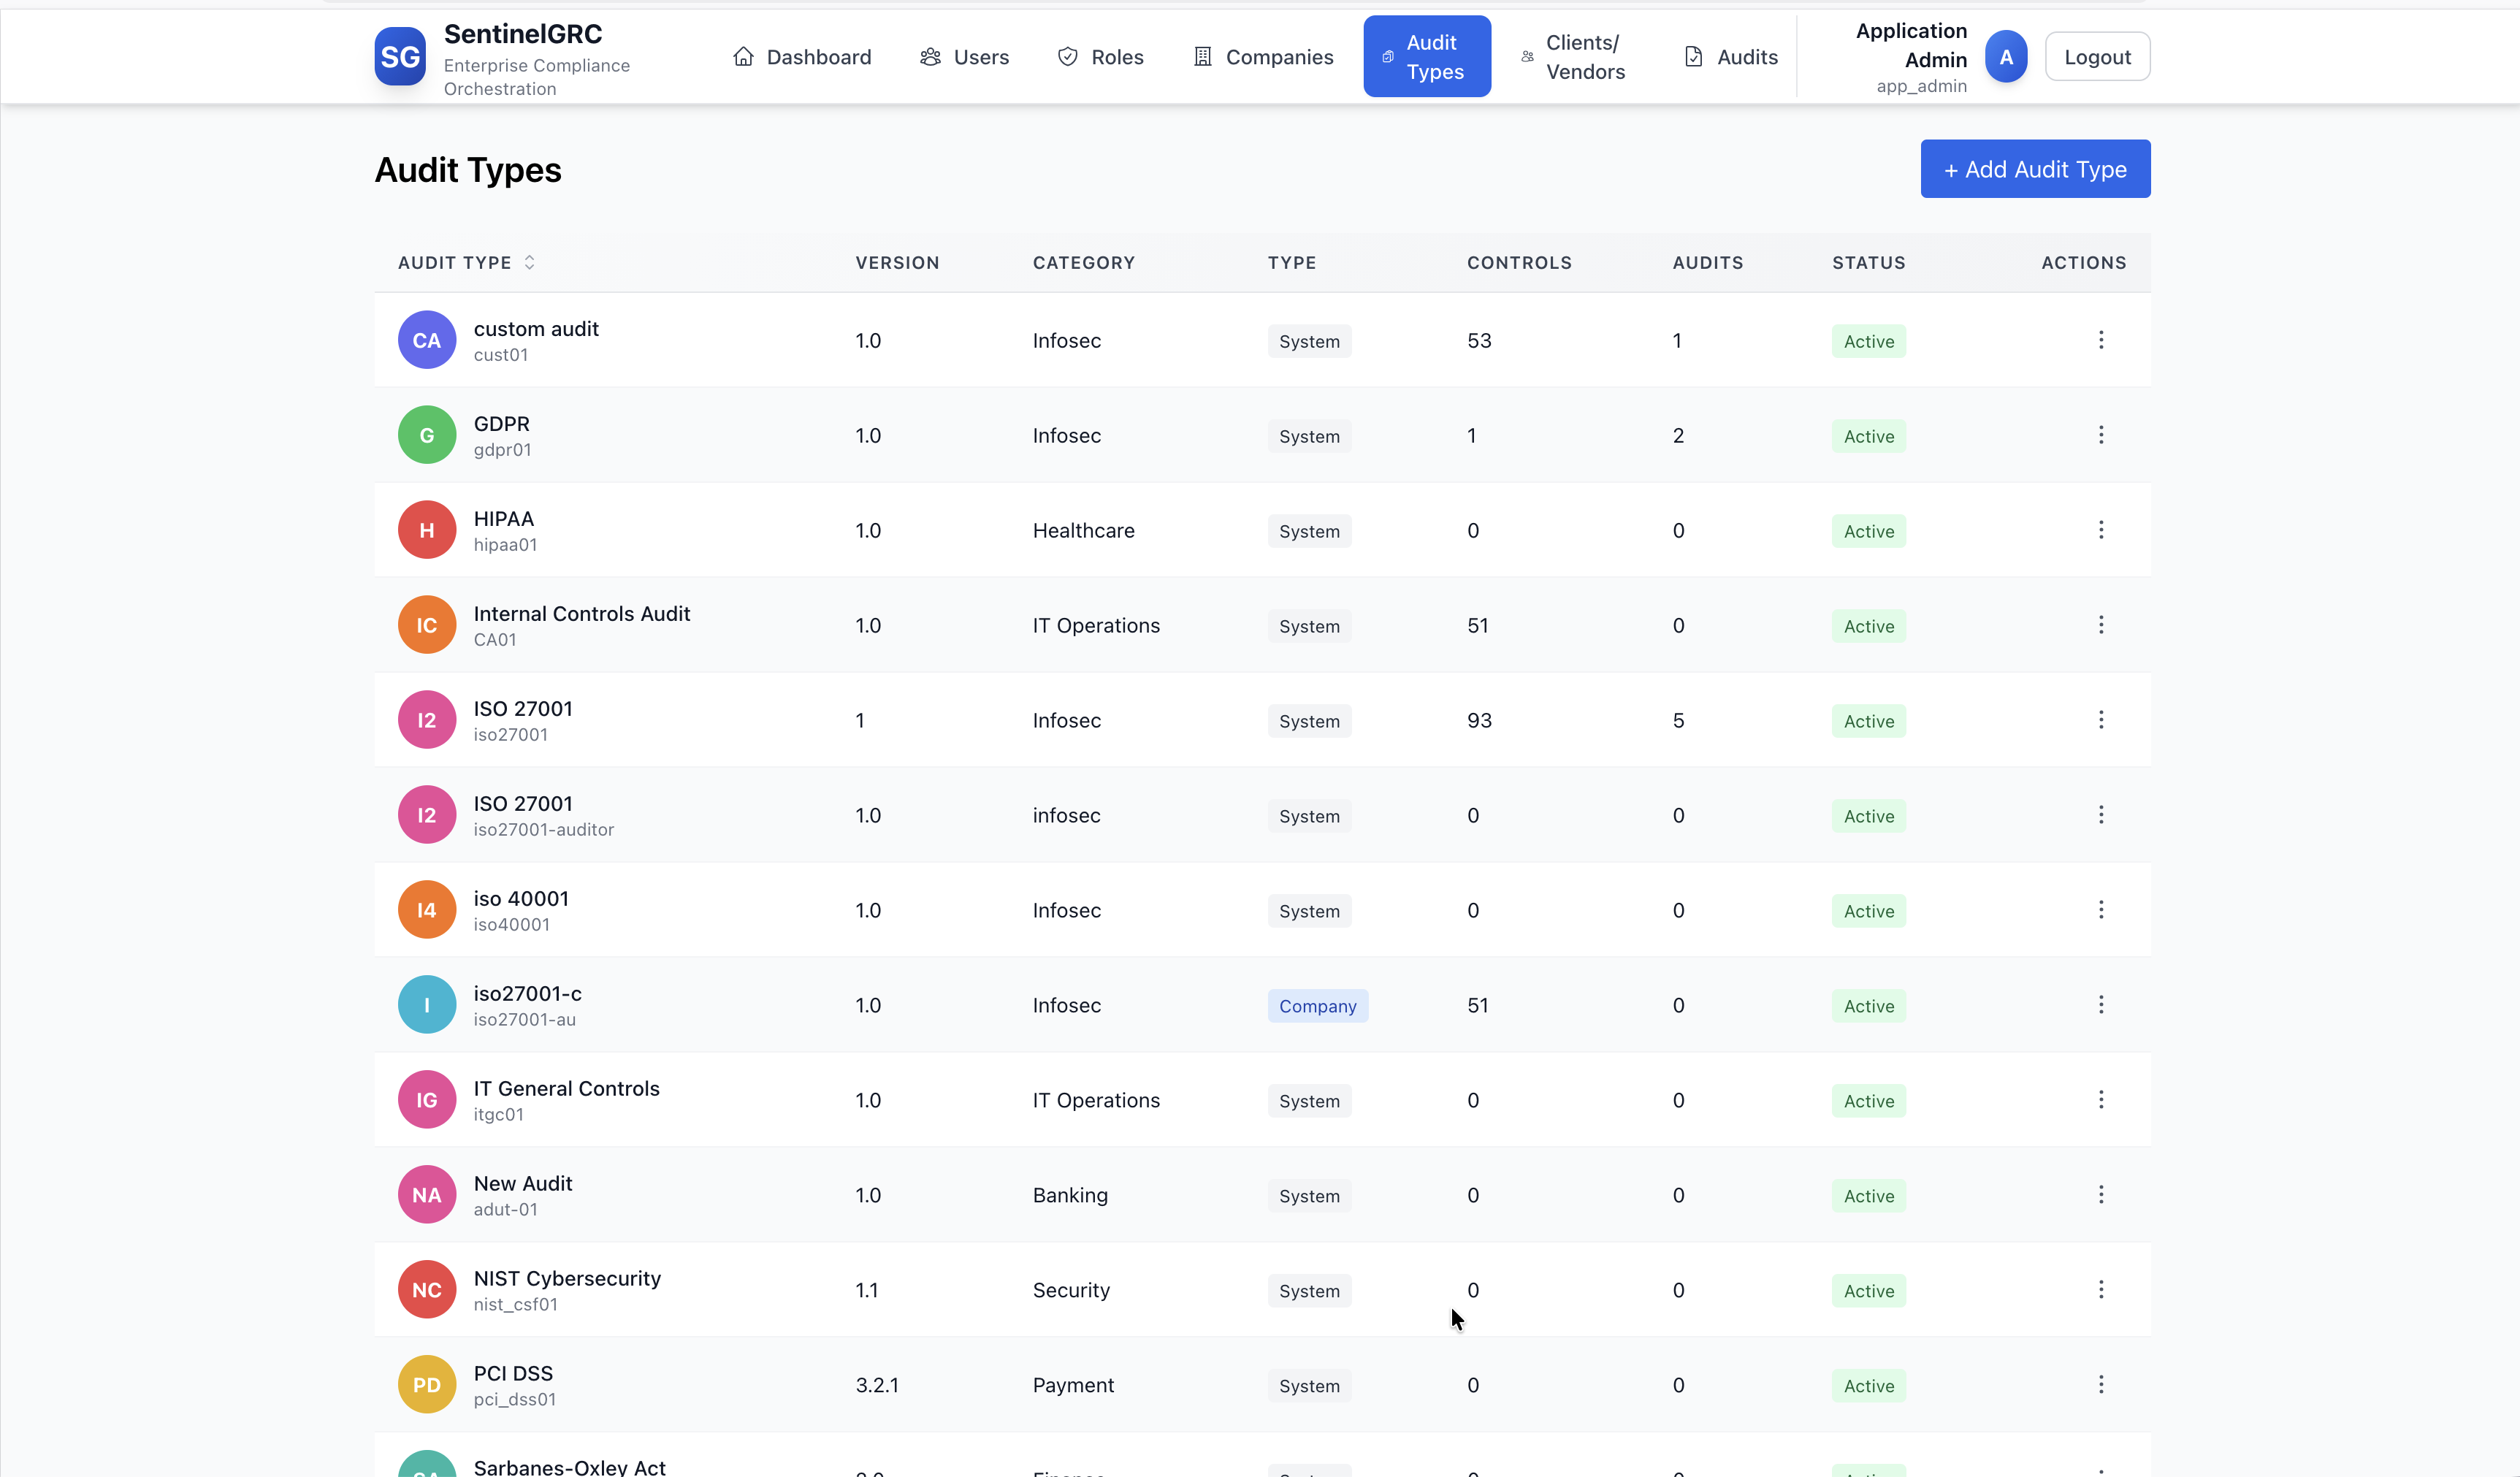2520x1477 pixels.
Task: Click the CA avatar for custom audit
Action: click(x=427, y=340)
